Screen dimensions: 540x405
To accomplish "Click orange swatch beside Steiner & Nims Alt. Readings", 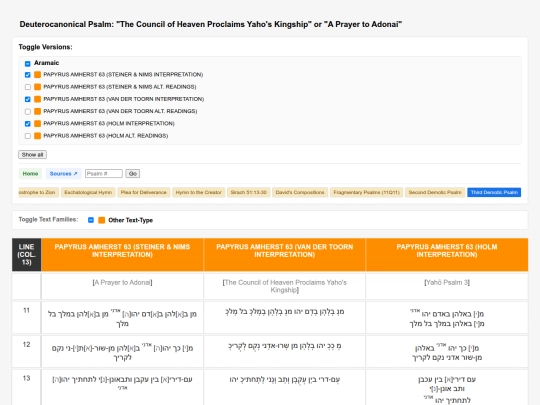I will coord(38,87).
